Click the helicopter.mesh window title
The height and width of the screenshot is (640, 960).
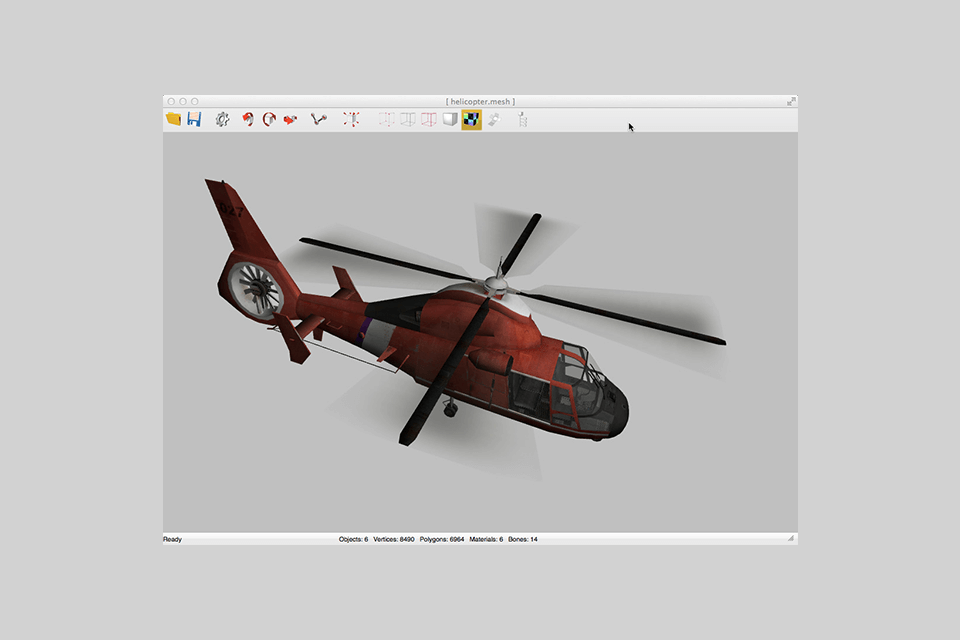click(480, 101)
